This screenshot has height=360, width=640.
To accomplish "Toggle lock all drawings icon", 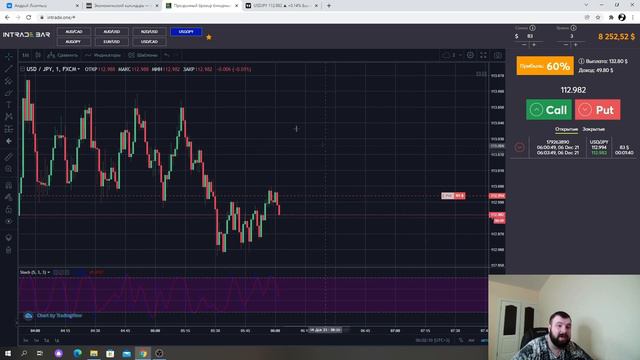I will click(9, 209).
